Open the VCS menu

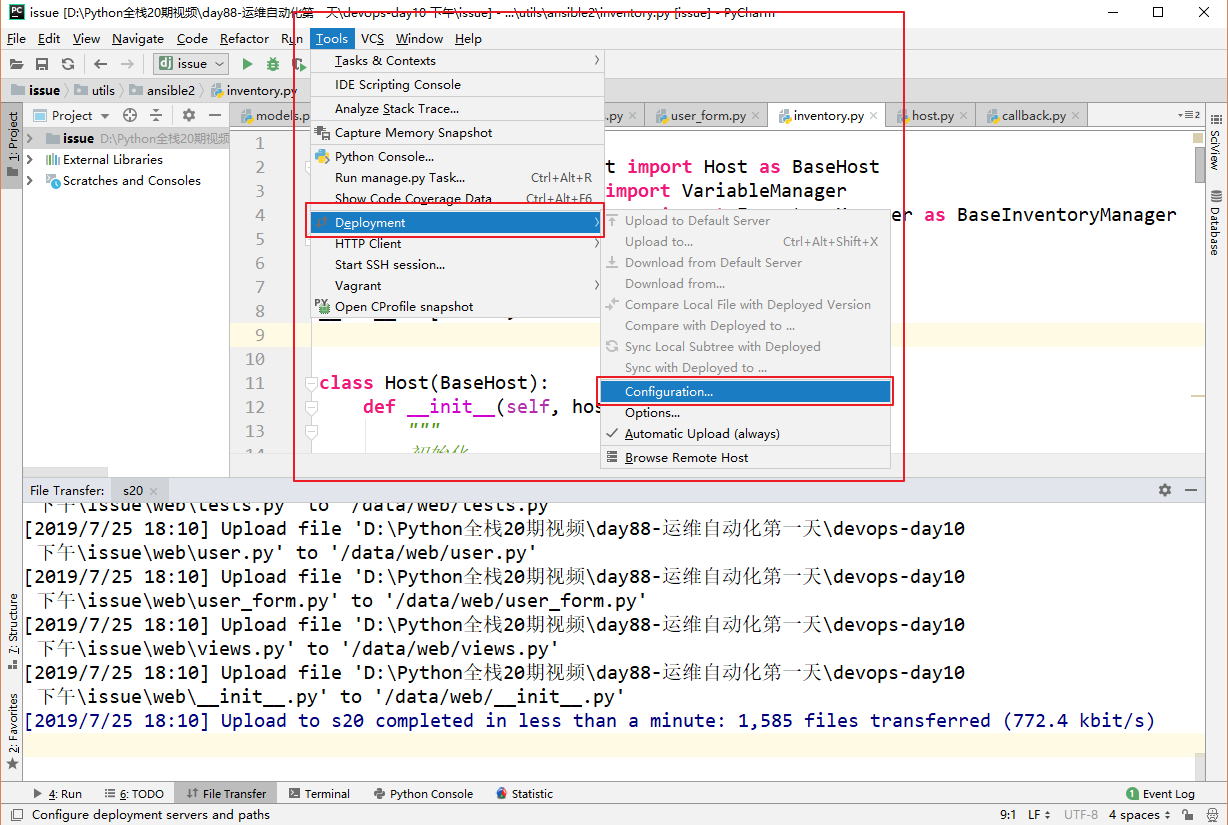(x=372, y=39)
